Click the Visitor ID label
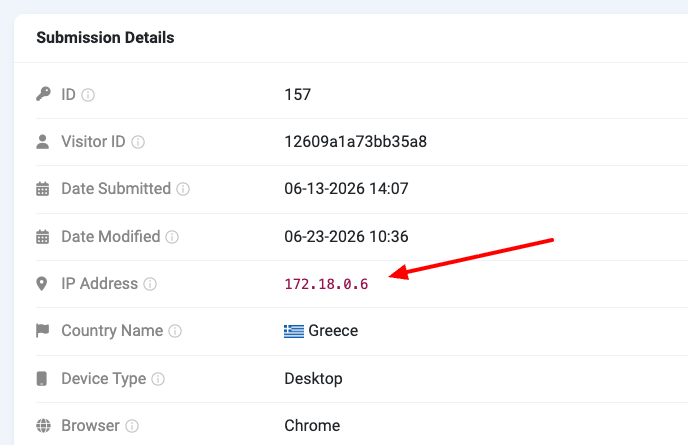Screen dimensions: 688x445 point(93,141)
